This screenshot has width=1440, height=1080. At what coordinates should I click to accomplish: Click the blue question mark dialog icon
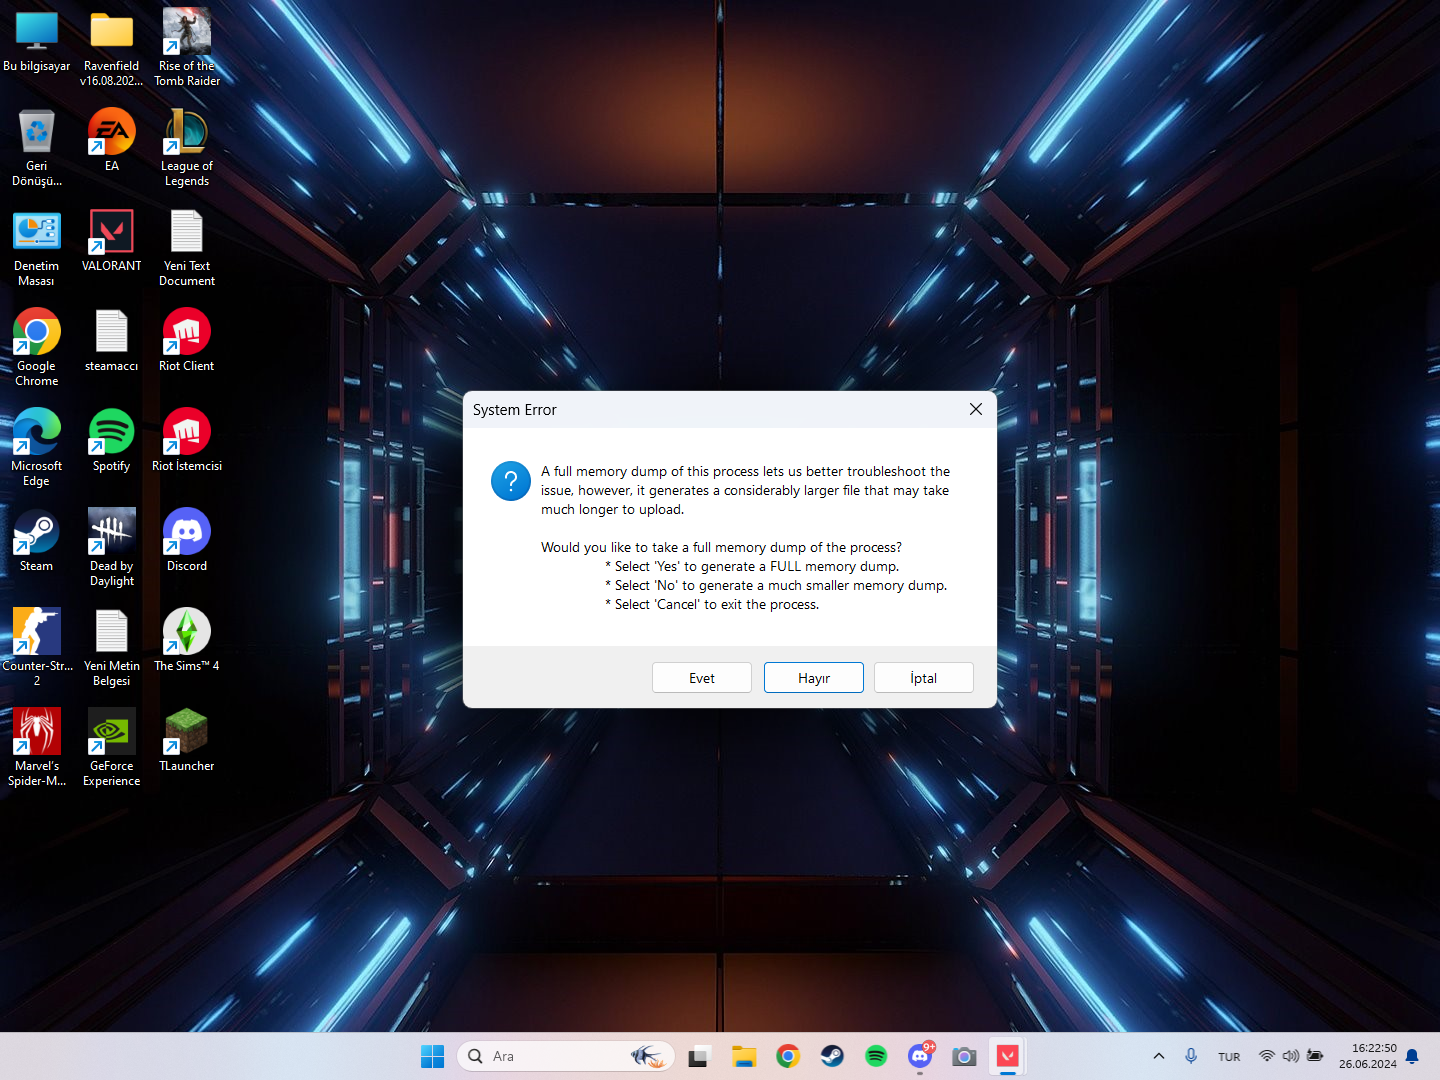pyautogui.click(x=511, y=481)
